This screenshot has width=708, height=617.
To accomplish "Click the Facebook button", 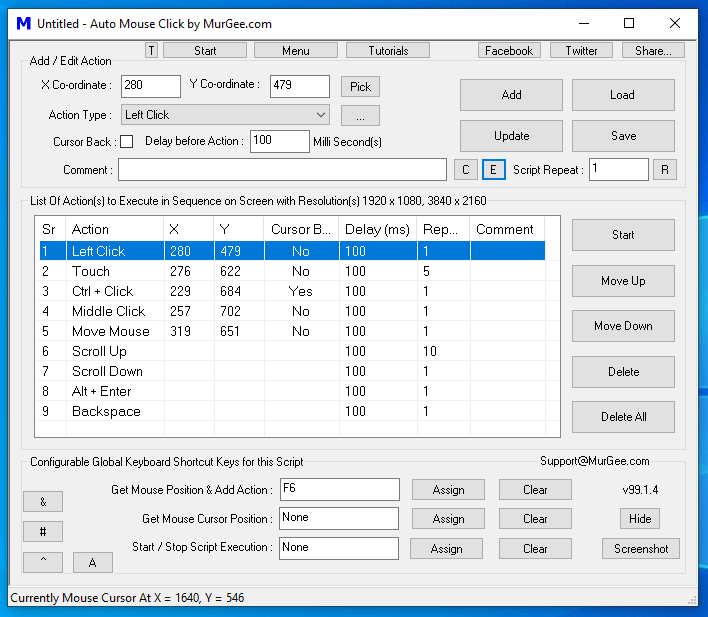I will coord(509,50).
